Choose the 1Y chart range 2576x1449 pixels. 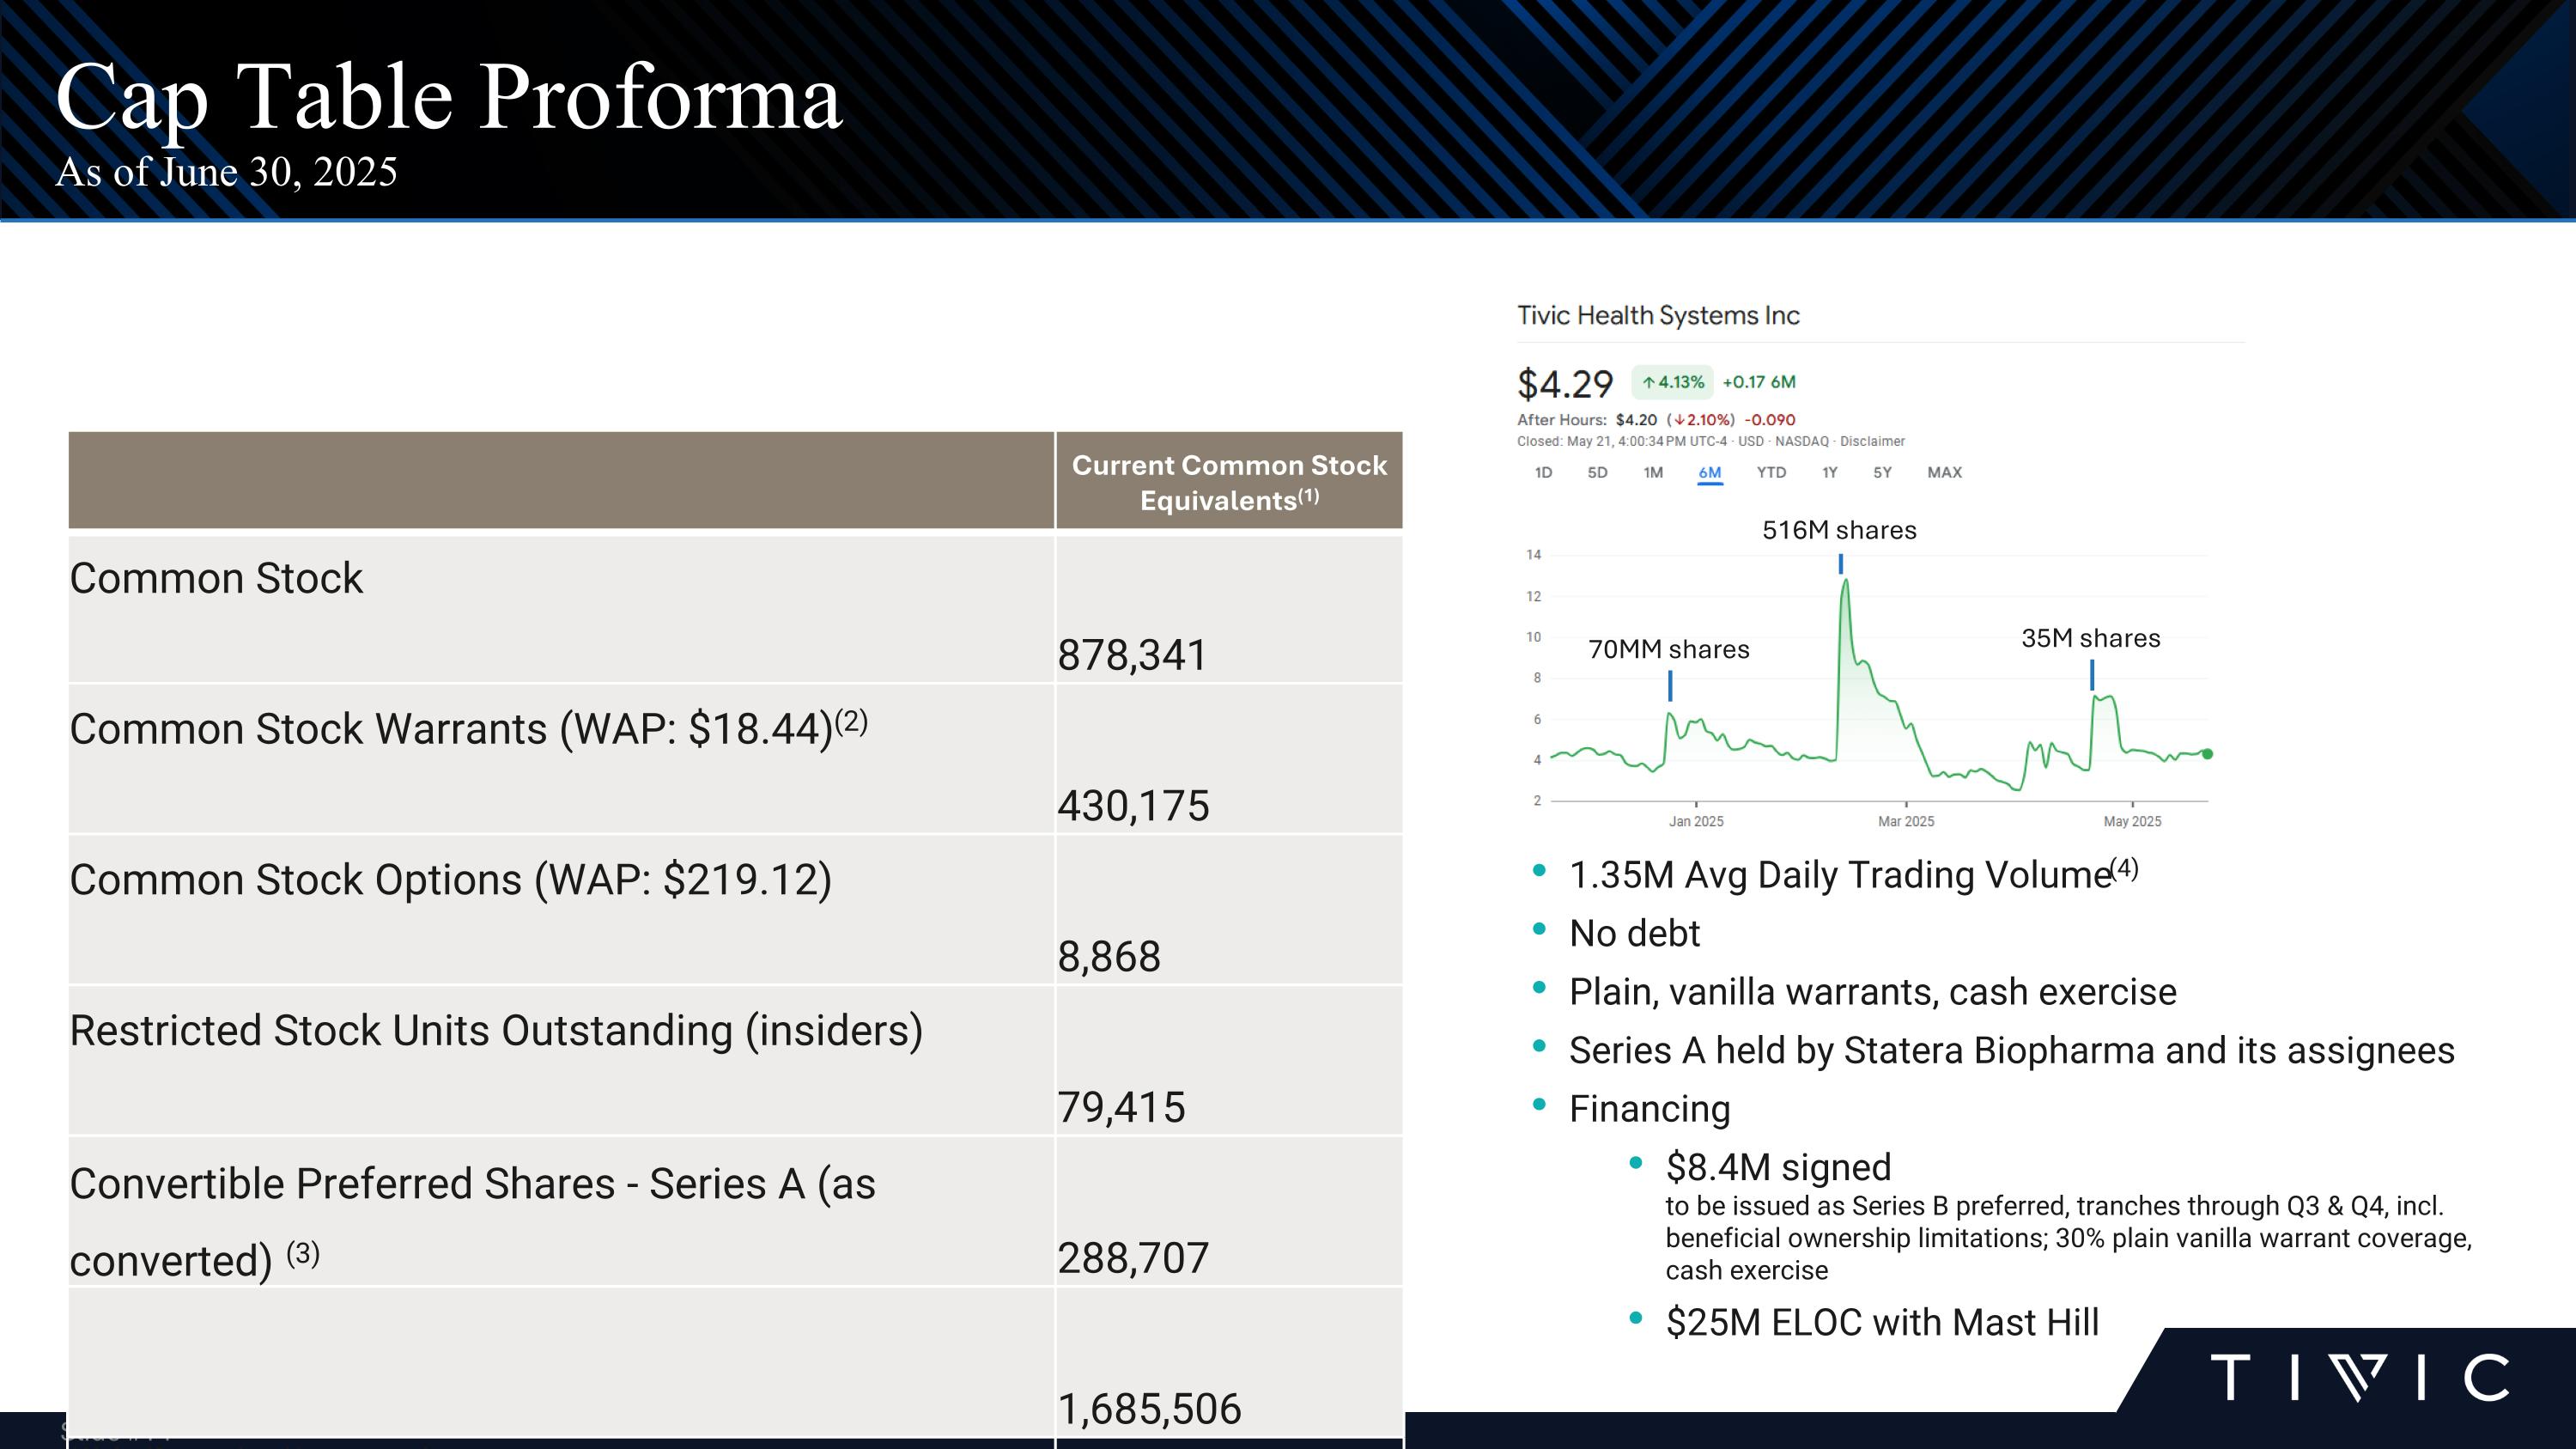(1829, 472)
